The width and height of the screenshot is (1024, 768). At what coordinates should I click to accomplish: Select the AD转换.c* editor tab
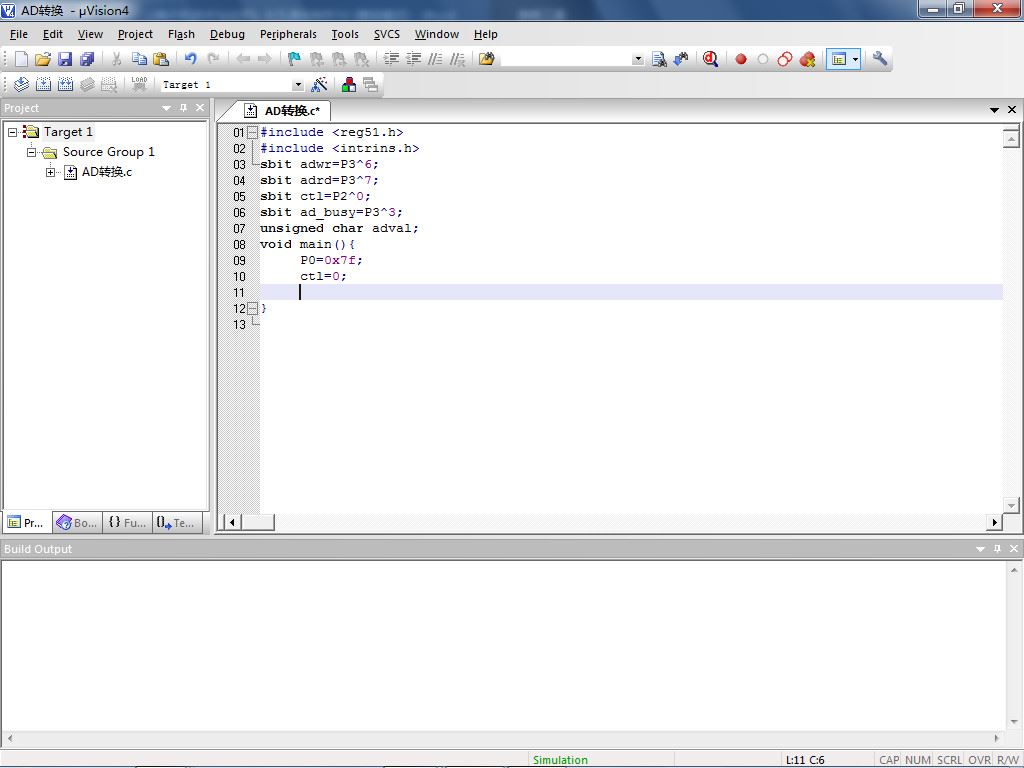291,111
